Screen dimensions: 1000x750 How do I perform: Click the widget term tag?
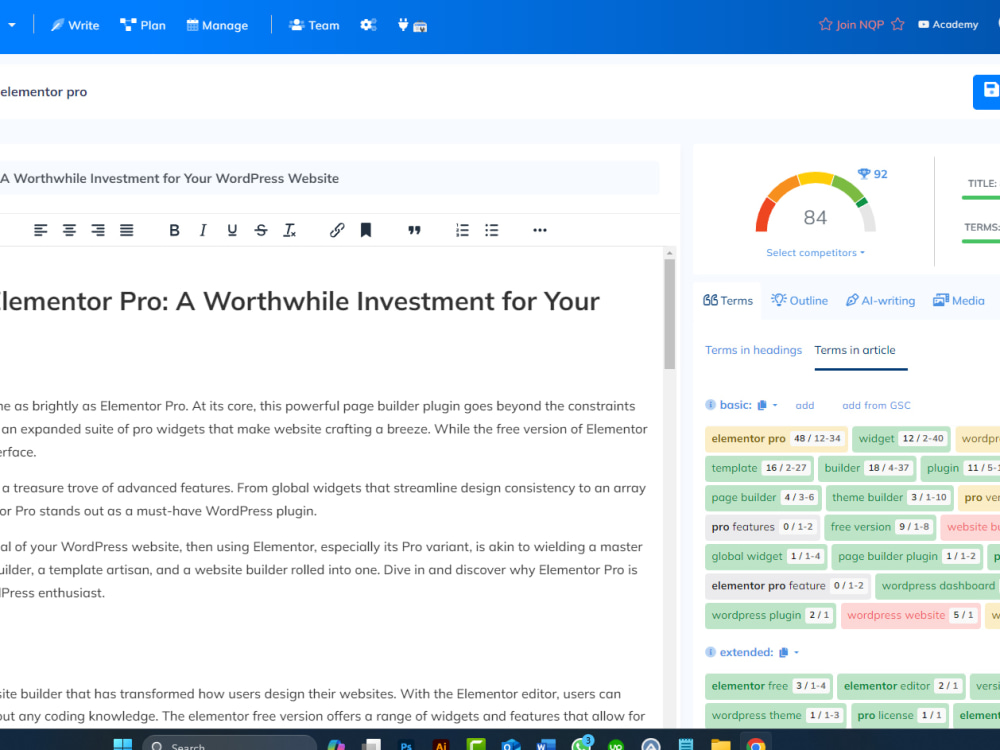(901, 439)
